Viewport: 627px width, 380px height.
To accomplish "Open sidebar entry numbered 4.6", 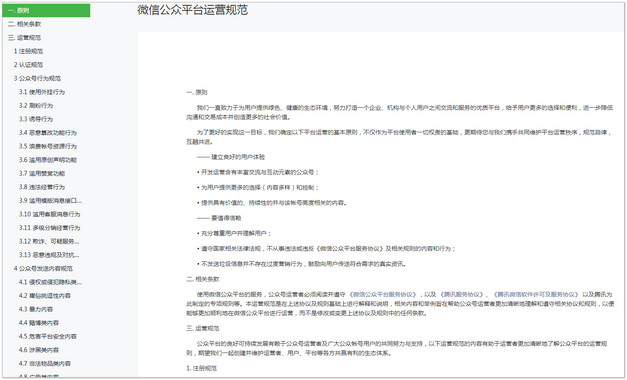I will [39, 350].
